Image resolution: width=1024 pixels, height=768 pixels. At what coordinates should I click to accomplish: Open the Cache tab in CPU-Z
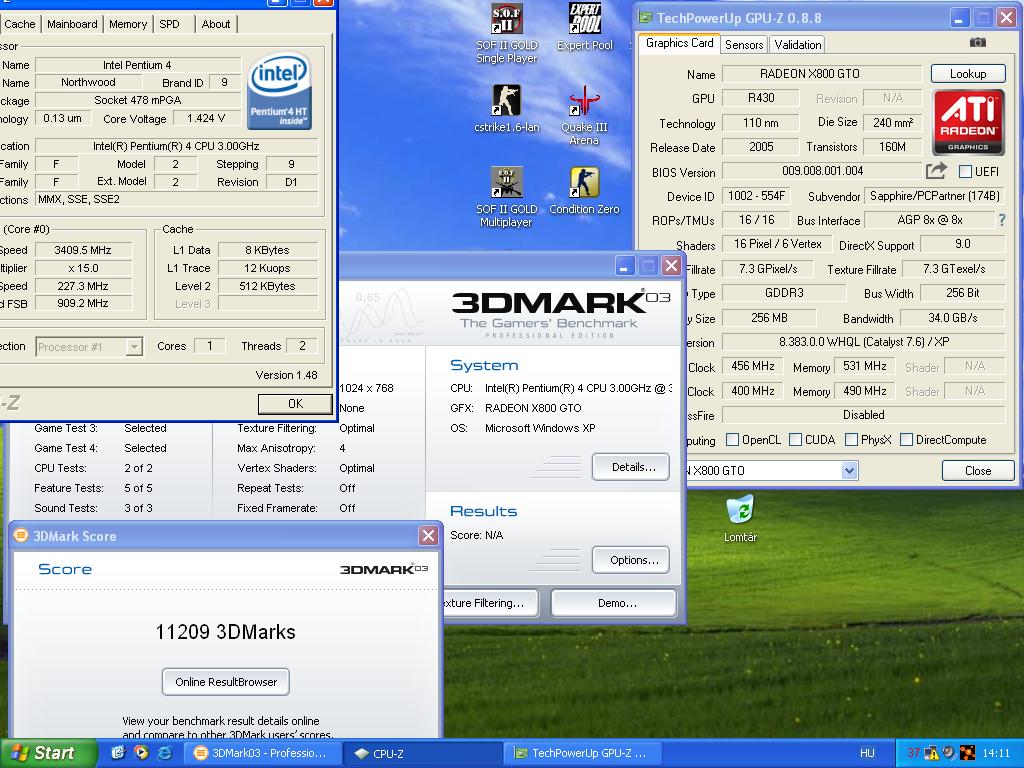20,24
